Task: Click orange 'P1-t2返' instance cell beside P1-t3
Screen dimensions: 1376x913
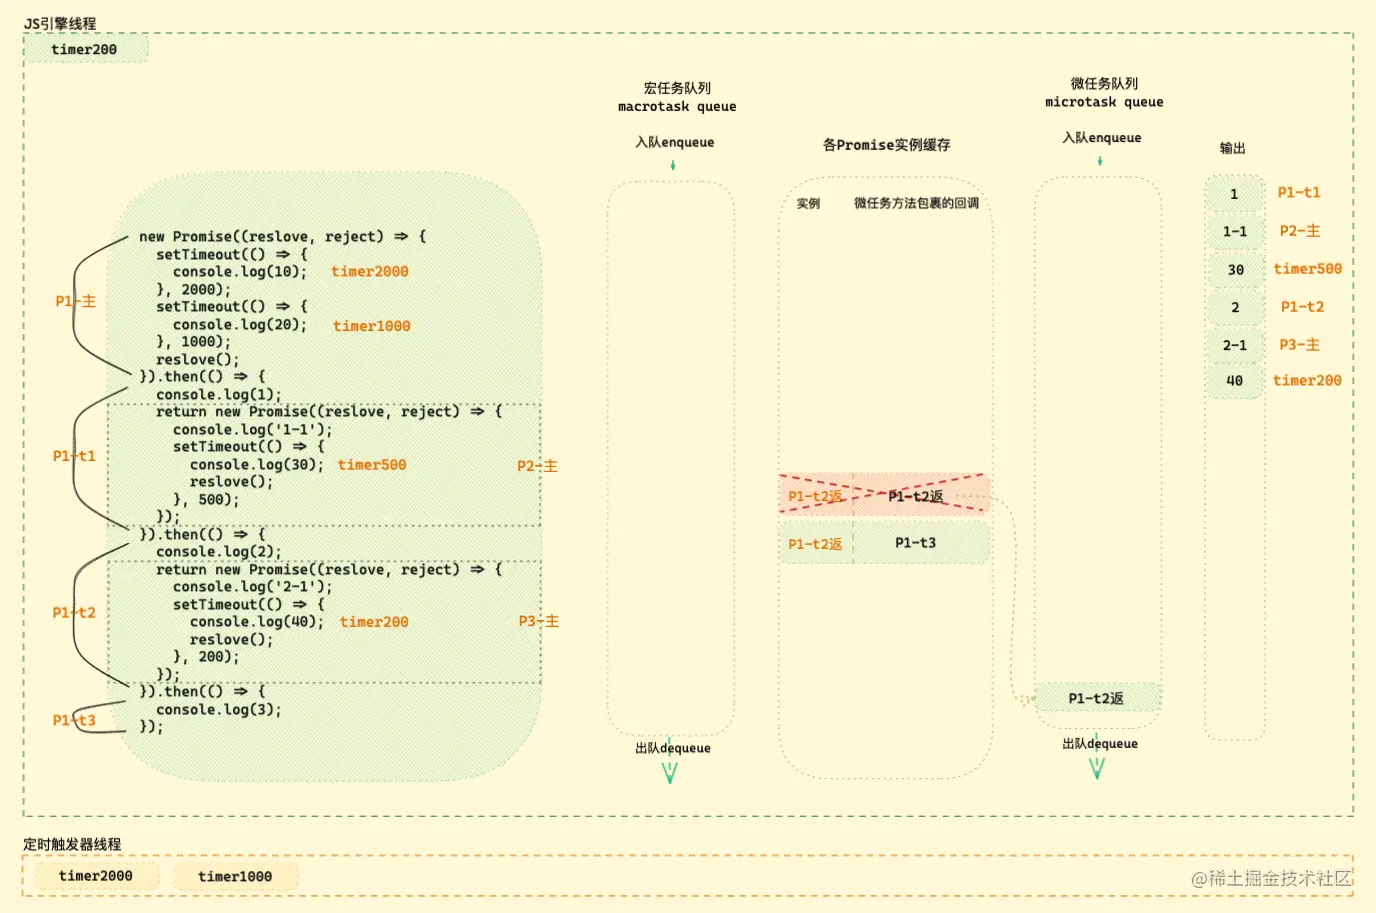Action: (x=815, y=544)
